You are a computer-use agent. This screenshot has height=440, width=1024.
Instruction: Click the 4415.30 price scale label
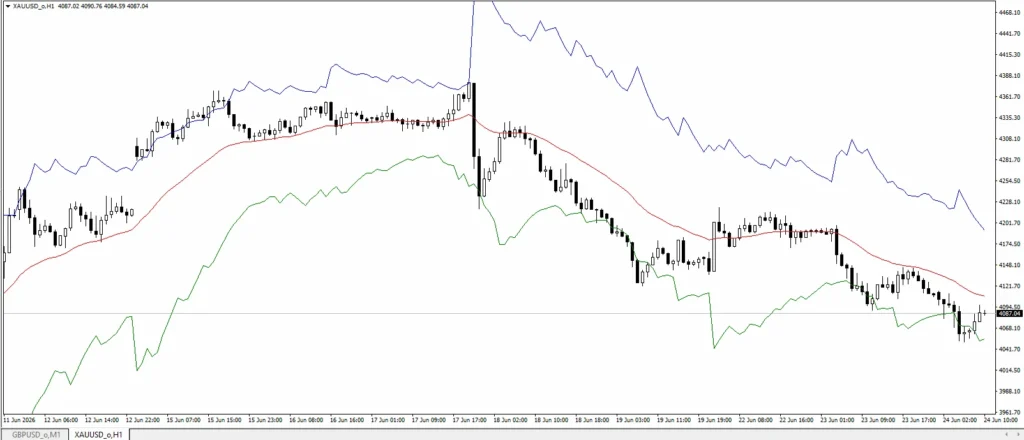pyautogui.click(x=1010, y=54)
